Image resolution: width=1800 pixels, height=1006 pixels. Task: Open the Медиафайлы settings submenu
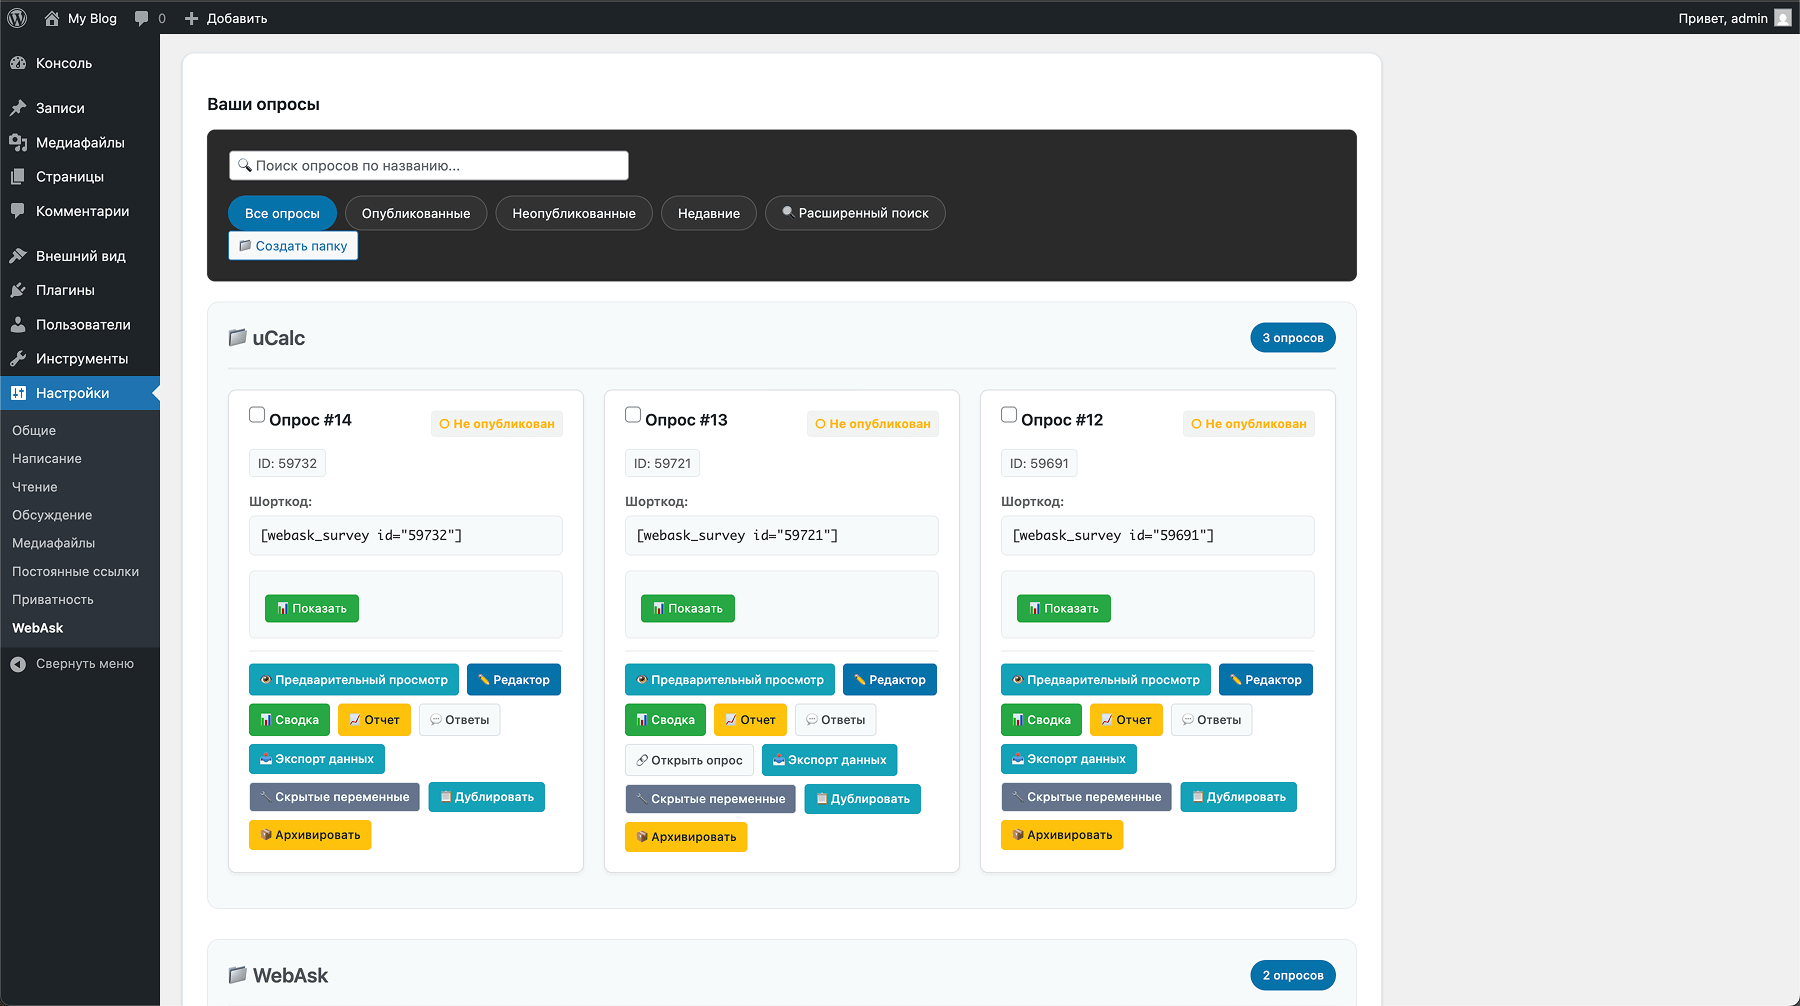[54, 543]
